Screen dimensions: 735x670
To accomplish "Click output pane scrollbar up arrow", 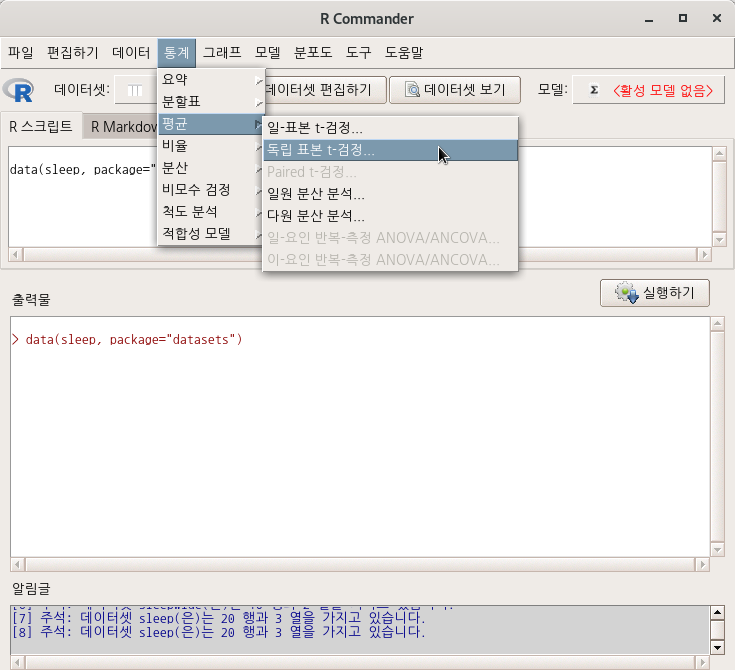I will 717,324.
